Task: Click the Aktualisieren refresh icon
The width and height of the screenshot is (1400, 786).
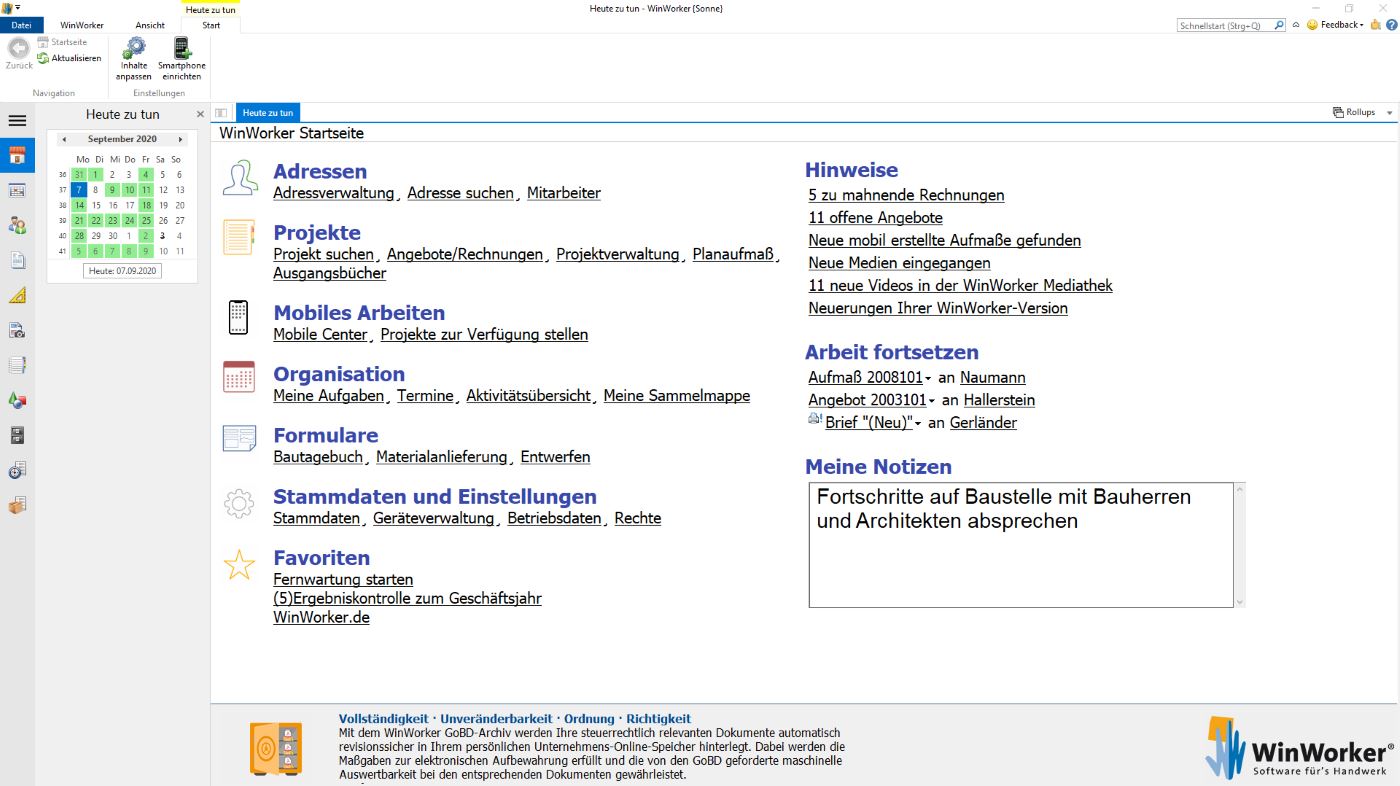Action: [x=43, y=58]
